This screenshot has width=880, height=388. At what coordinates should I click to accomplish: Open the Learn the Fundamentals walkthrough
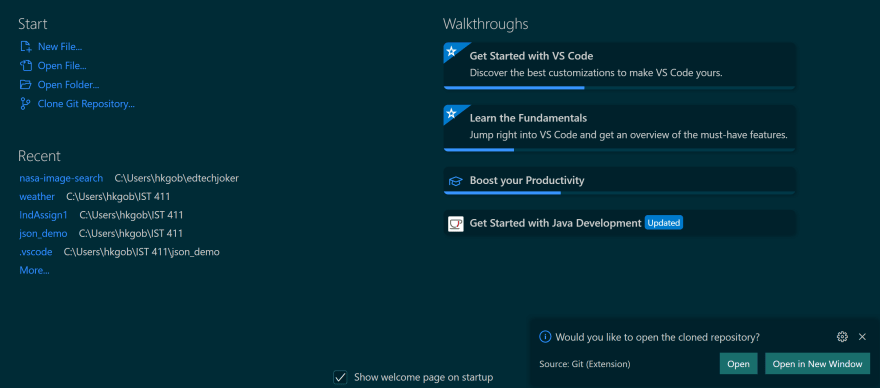(620, 128)
